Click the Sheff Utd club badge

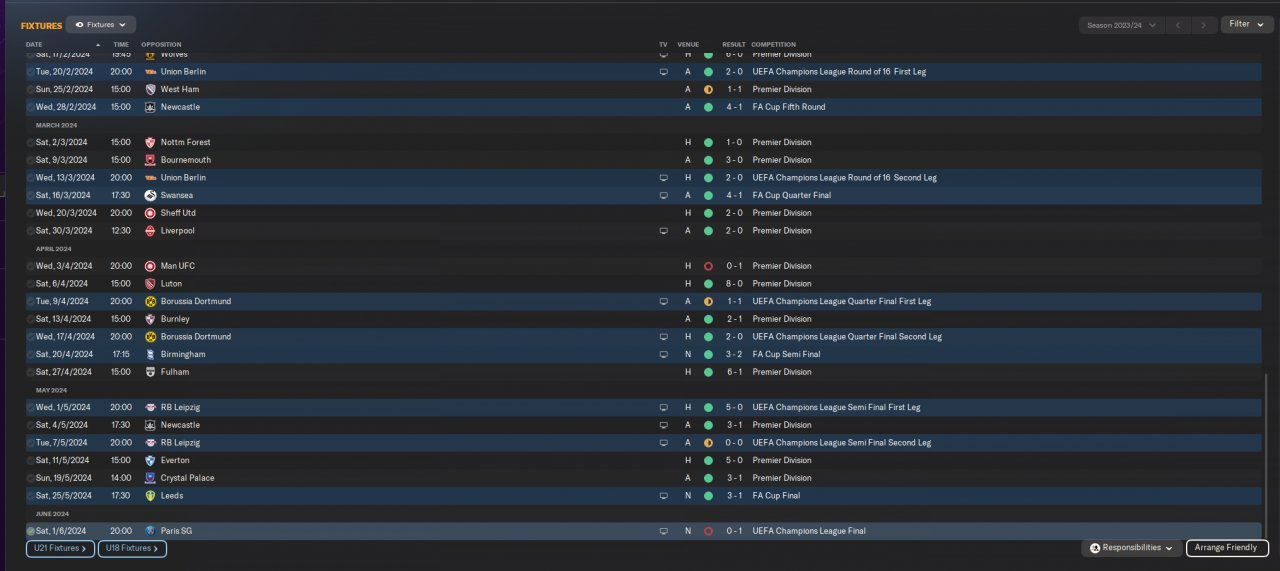click(150, 213)
